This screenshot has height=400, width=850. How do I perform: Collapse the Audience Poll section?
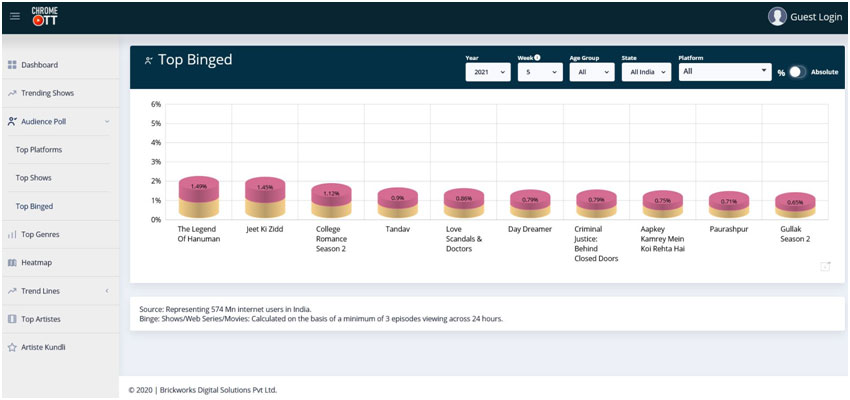(x=107, y=121)
